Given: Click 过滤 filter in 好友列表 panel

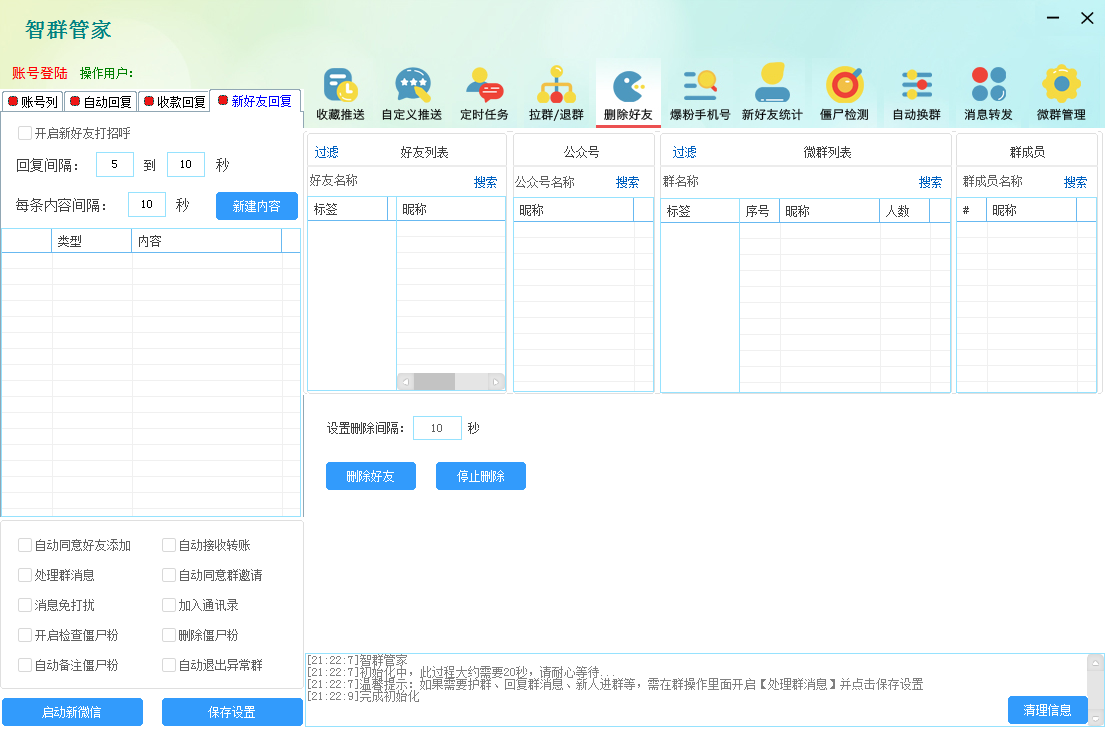Looking at the screenshot, I should (x=327, y=152).
